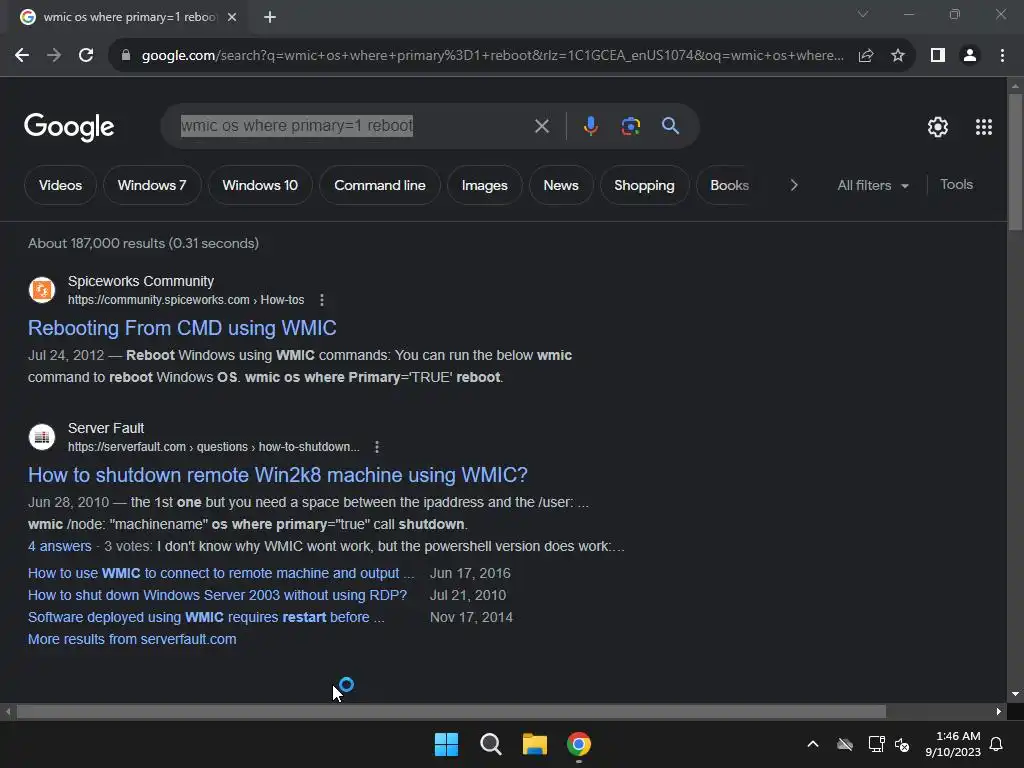Image resolution: width=1024 pixels, height=768 pixels.
Task: Click the muted volume tray icon
Action: [x=903, y=744]
